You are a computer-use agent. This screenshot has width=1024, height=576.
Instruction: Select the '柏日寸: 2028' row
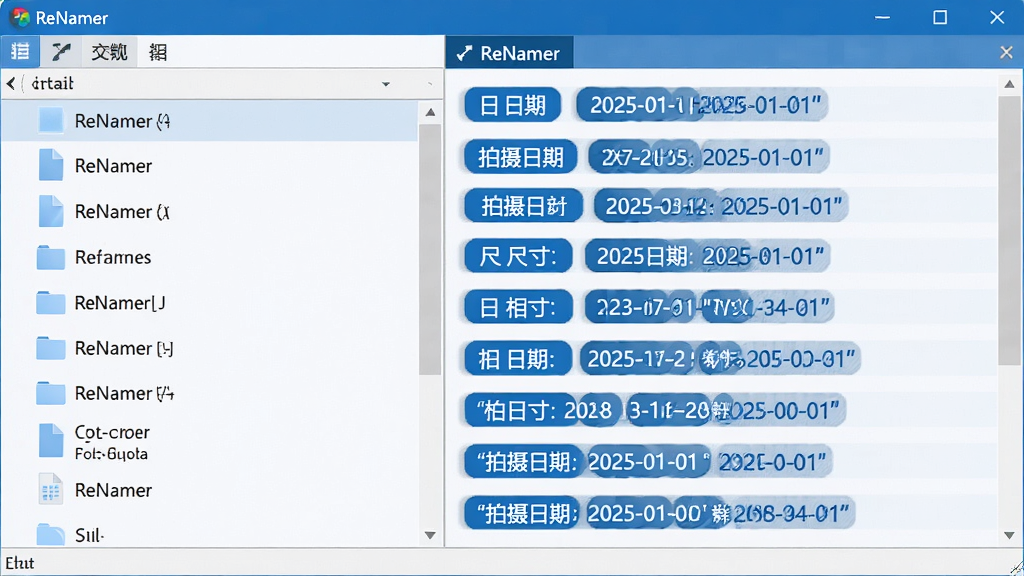pos(656,410)
